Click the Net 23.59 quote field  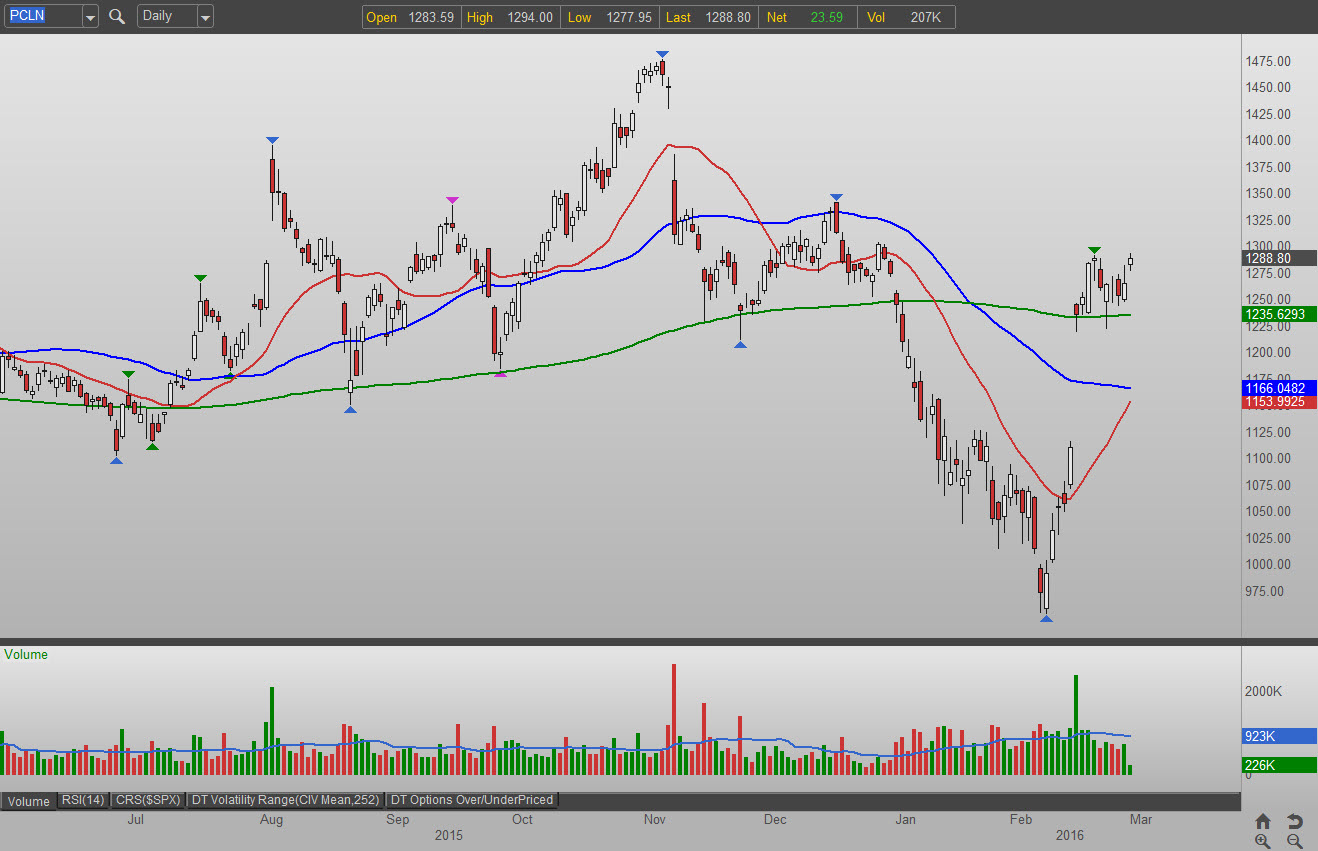pos(809,17)
